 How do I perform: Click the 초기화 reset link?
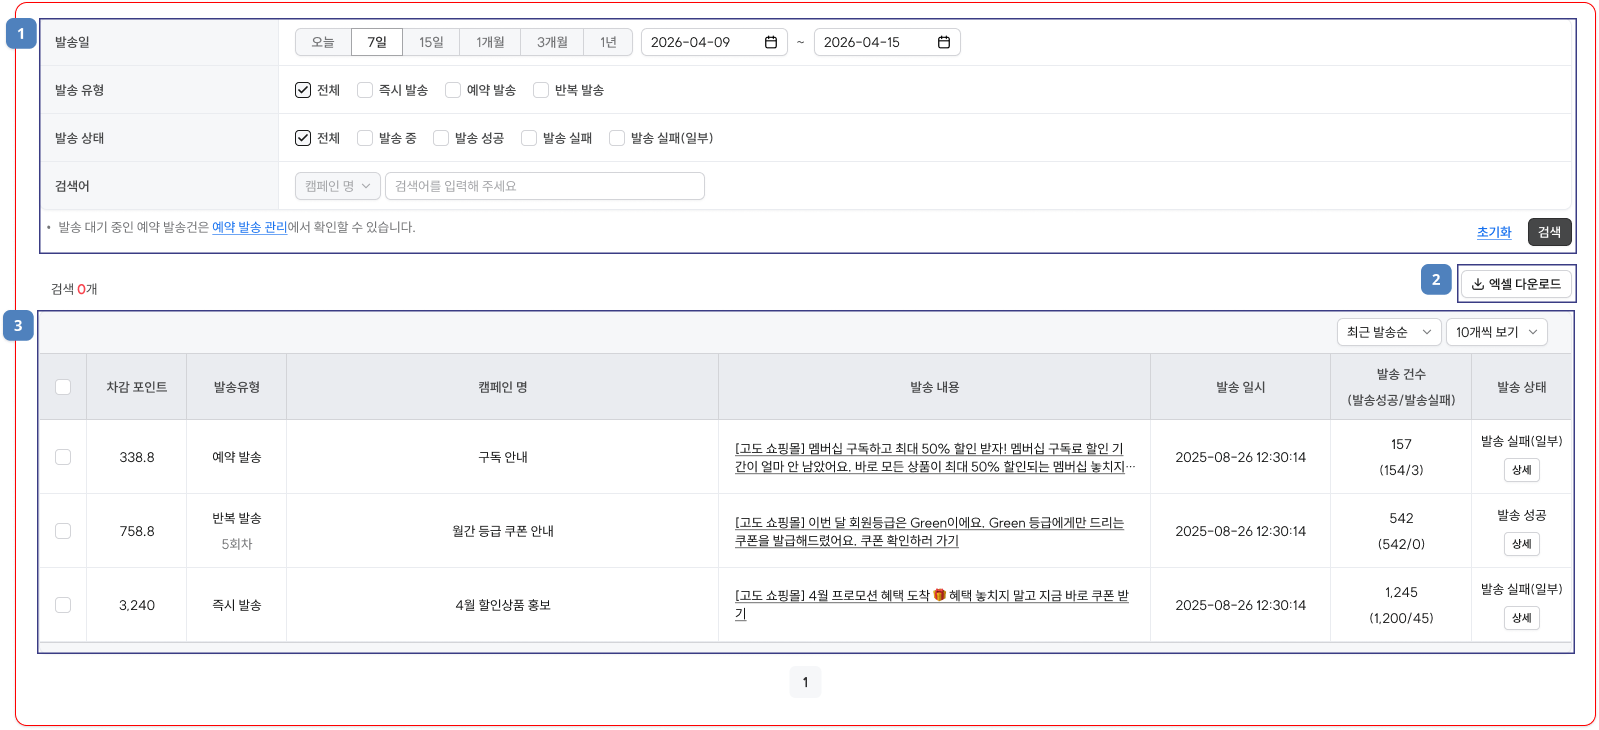pyautogui.click(x=1494, y=232)
